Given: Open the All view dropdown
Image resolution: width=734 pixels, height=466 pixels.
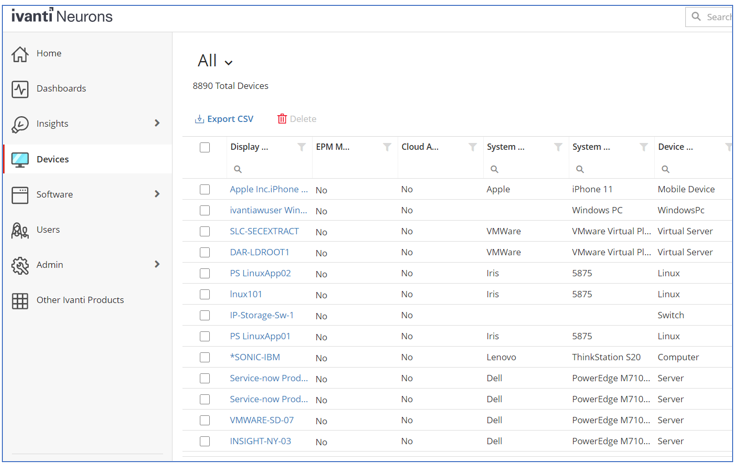Looking at the screenshot, I should pos(216,62).
